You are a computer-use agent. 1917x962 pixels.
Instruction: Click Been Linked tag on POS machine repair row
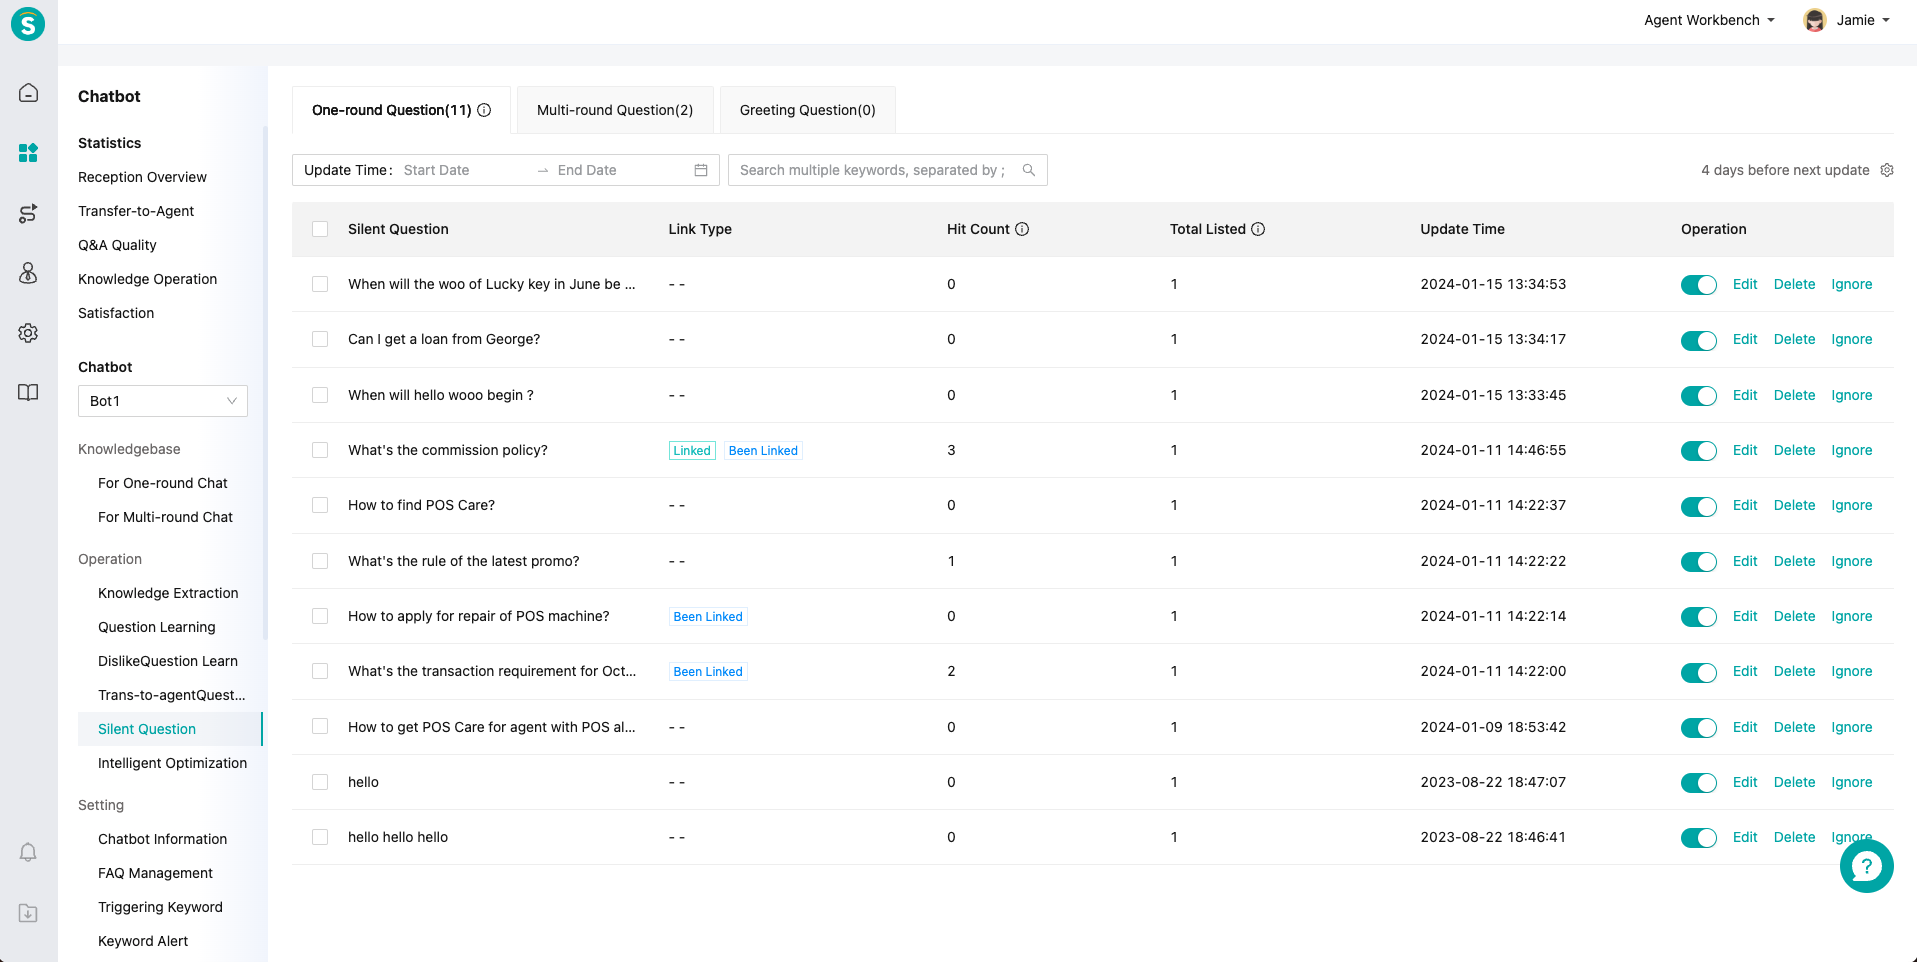(708, 617)
